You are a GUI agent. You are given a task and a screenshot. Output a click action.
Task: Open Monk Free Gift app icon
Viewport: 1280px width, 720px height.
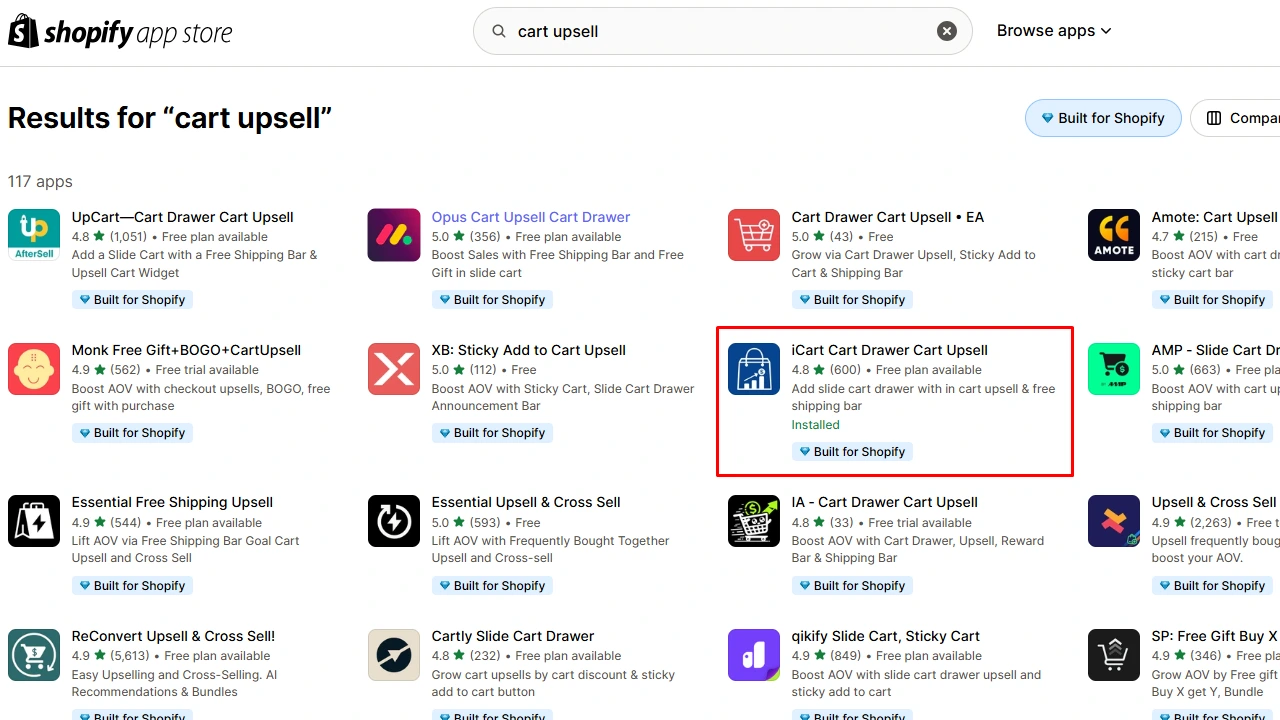[34, 368]
